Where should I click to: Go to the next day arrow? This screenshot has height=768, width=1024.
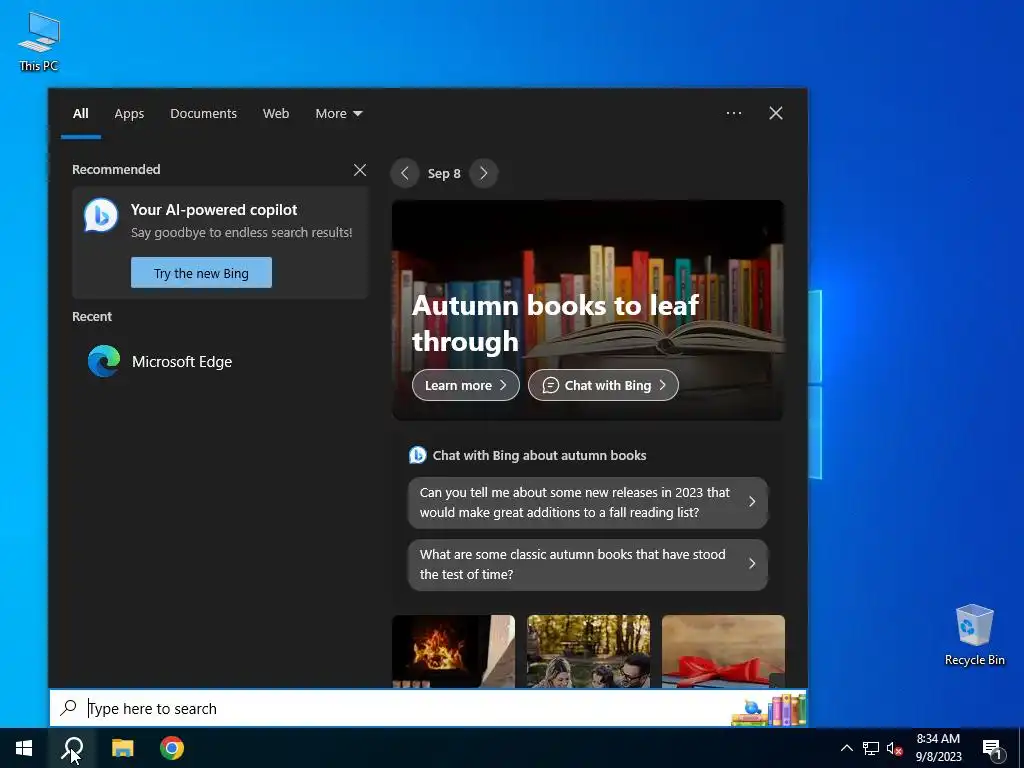tap(483, 173)
